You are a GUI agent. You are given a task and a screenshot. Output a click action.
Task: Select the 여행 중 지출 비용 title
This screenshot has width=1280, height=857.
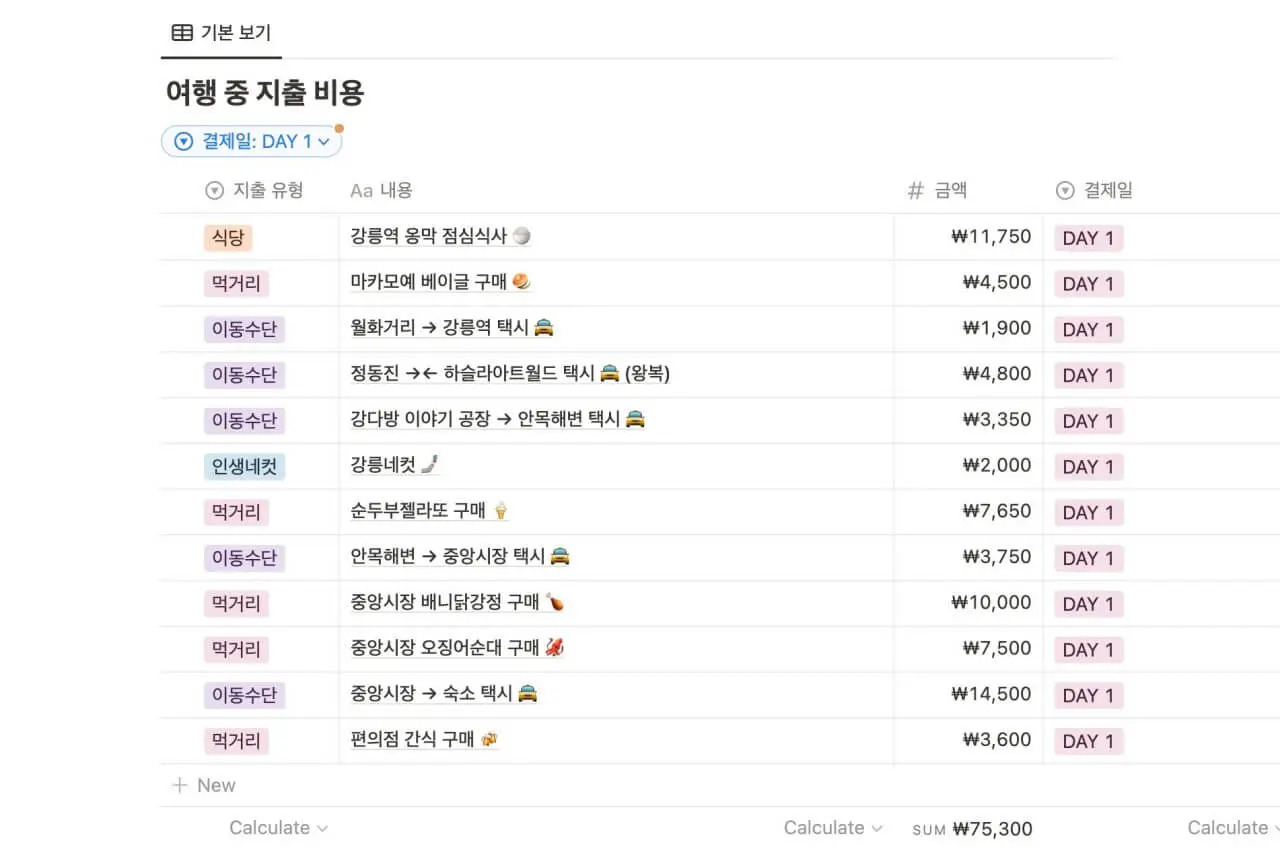pos(265,93)
